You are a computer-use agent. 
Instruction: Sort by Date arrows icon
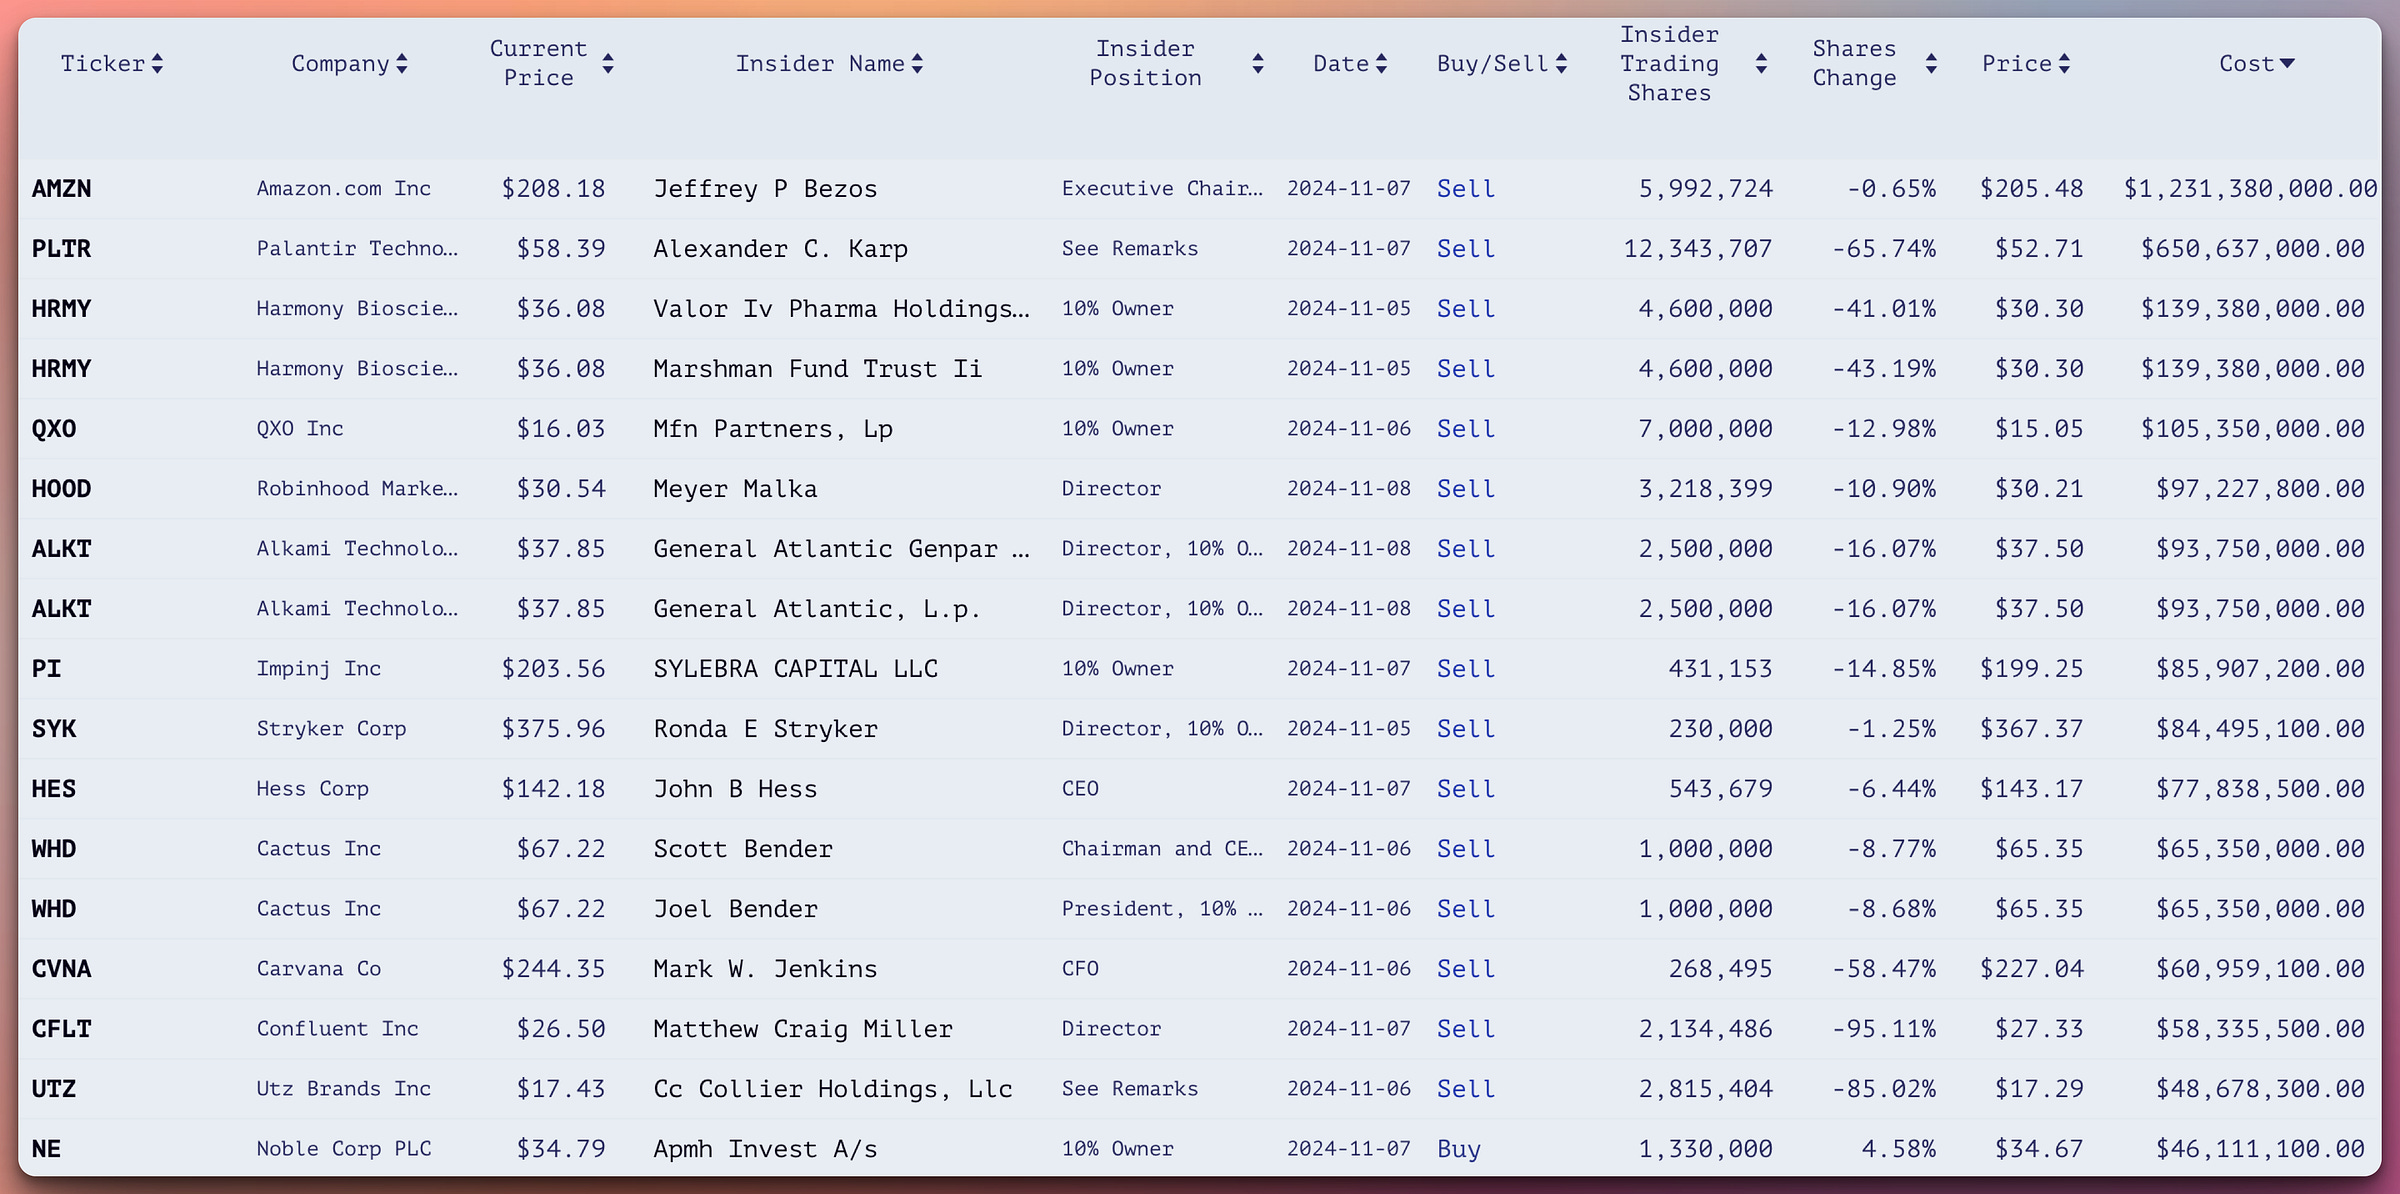1382,64
